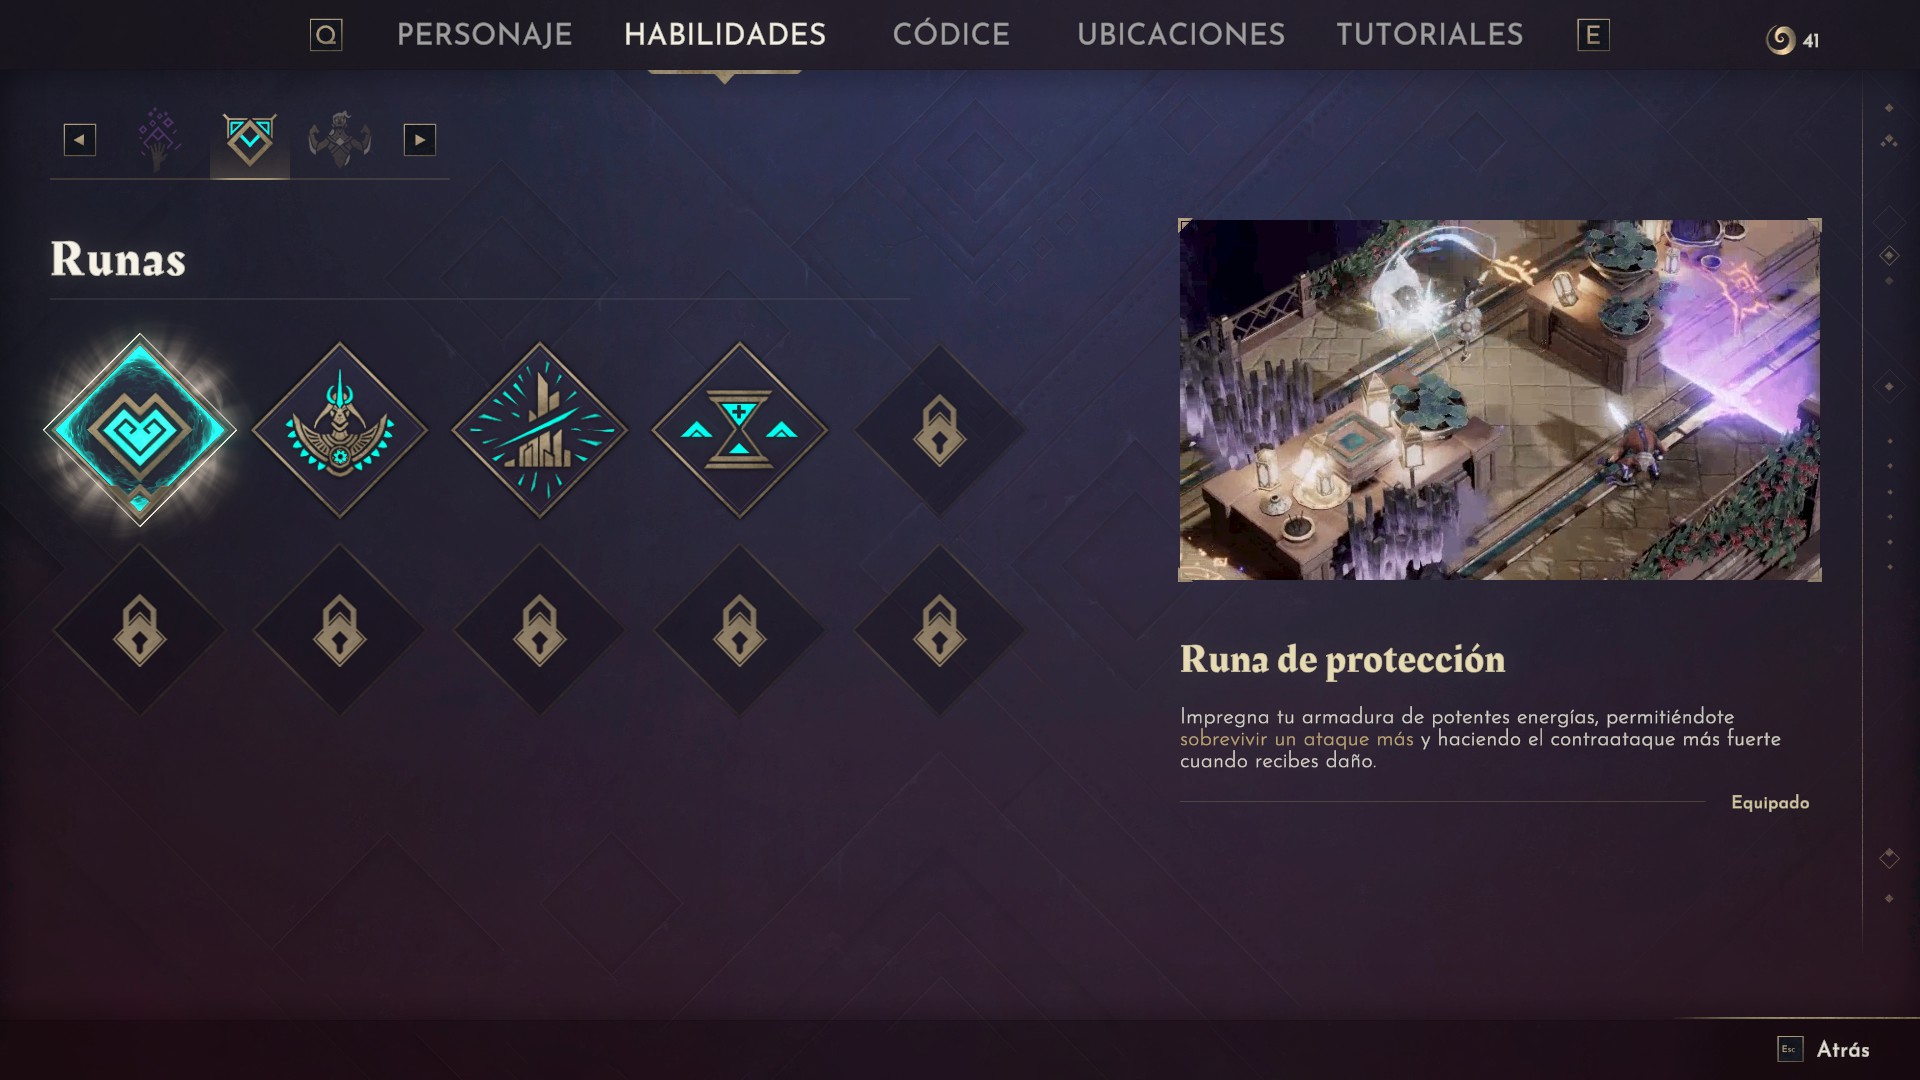Click the last locked rune in second row
The height and width of the screenshot is (1080, 1920).
coord(939,630)
